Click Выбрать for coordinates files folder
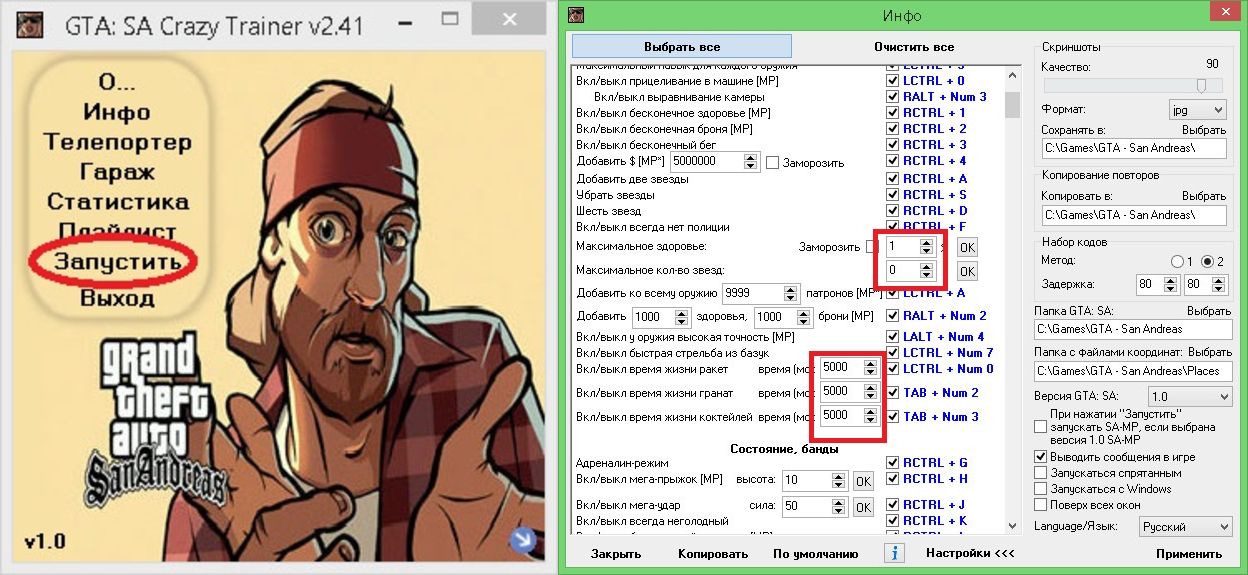This screenshot has height=575, width=1248. coord(1209,353)
